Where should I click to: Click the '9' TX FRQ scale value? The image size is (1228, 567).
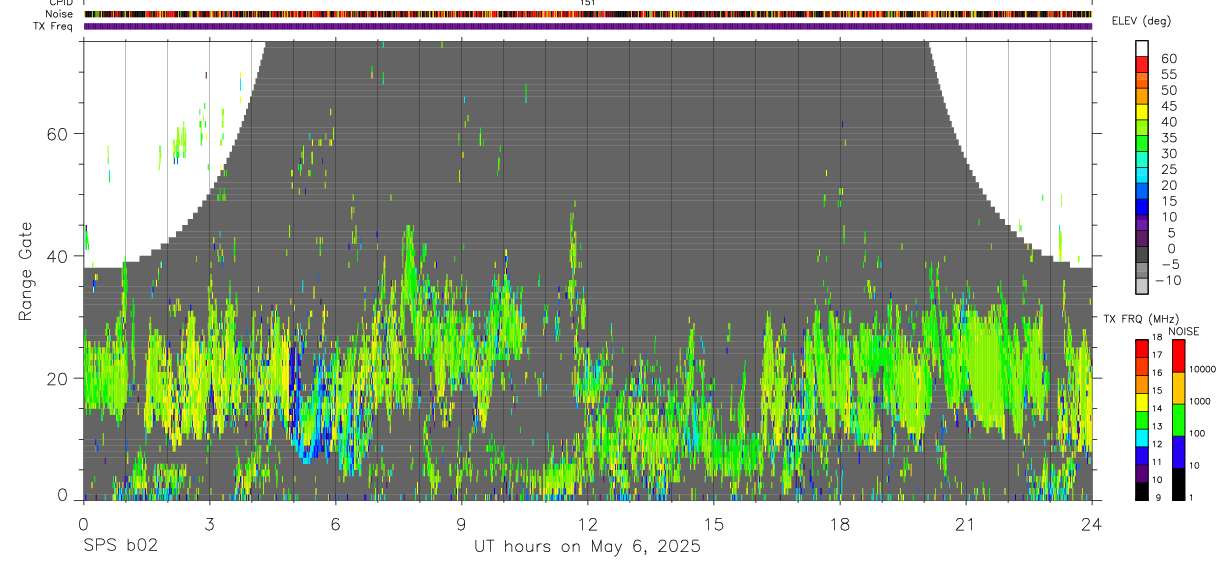click(x=1157, y=497)
